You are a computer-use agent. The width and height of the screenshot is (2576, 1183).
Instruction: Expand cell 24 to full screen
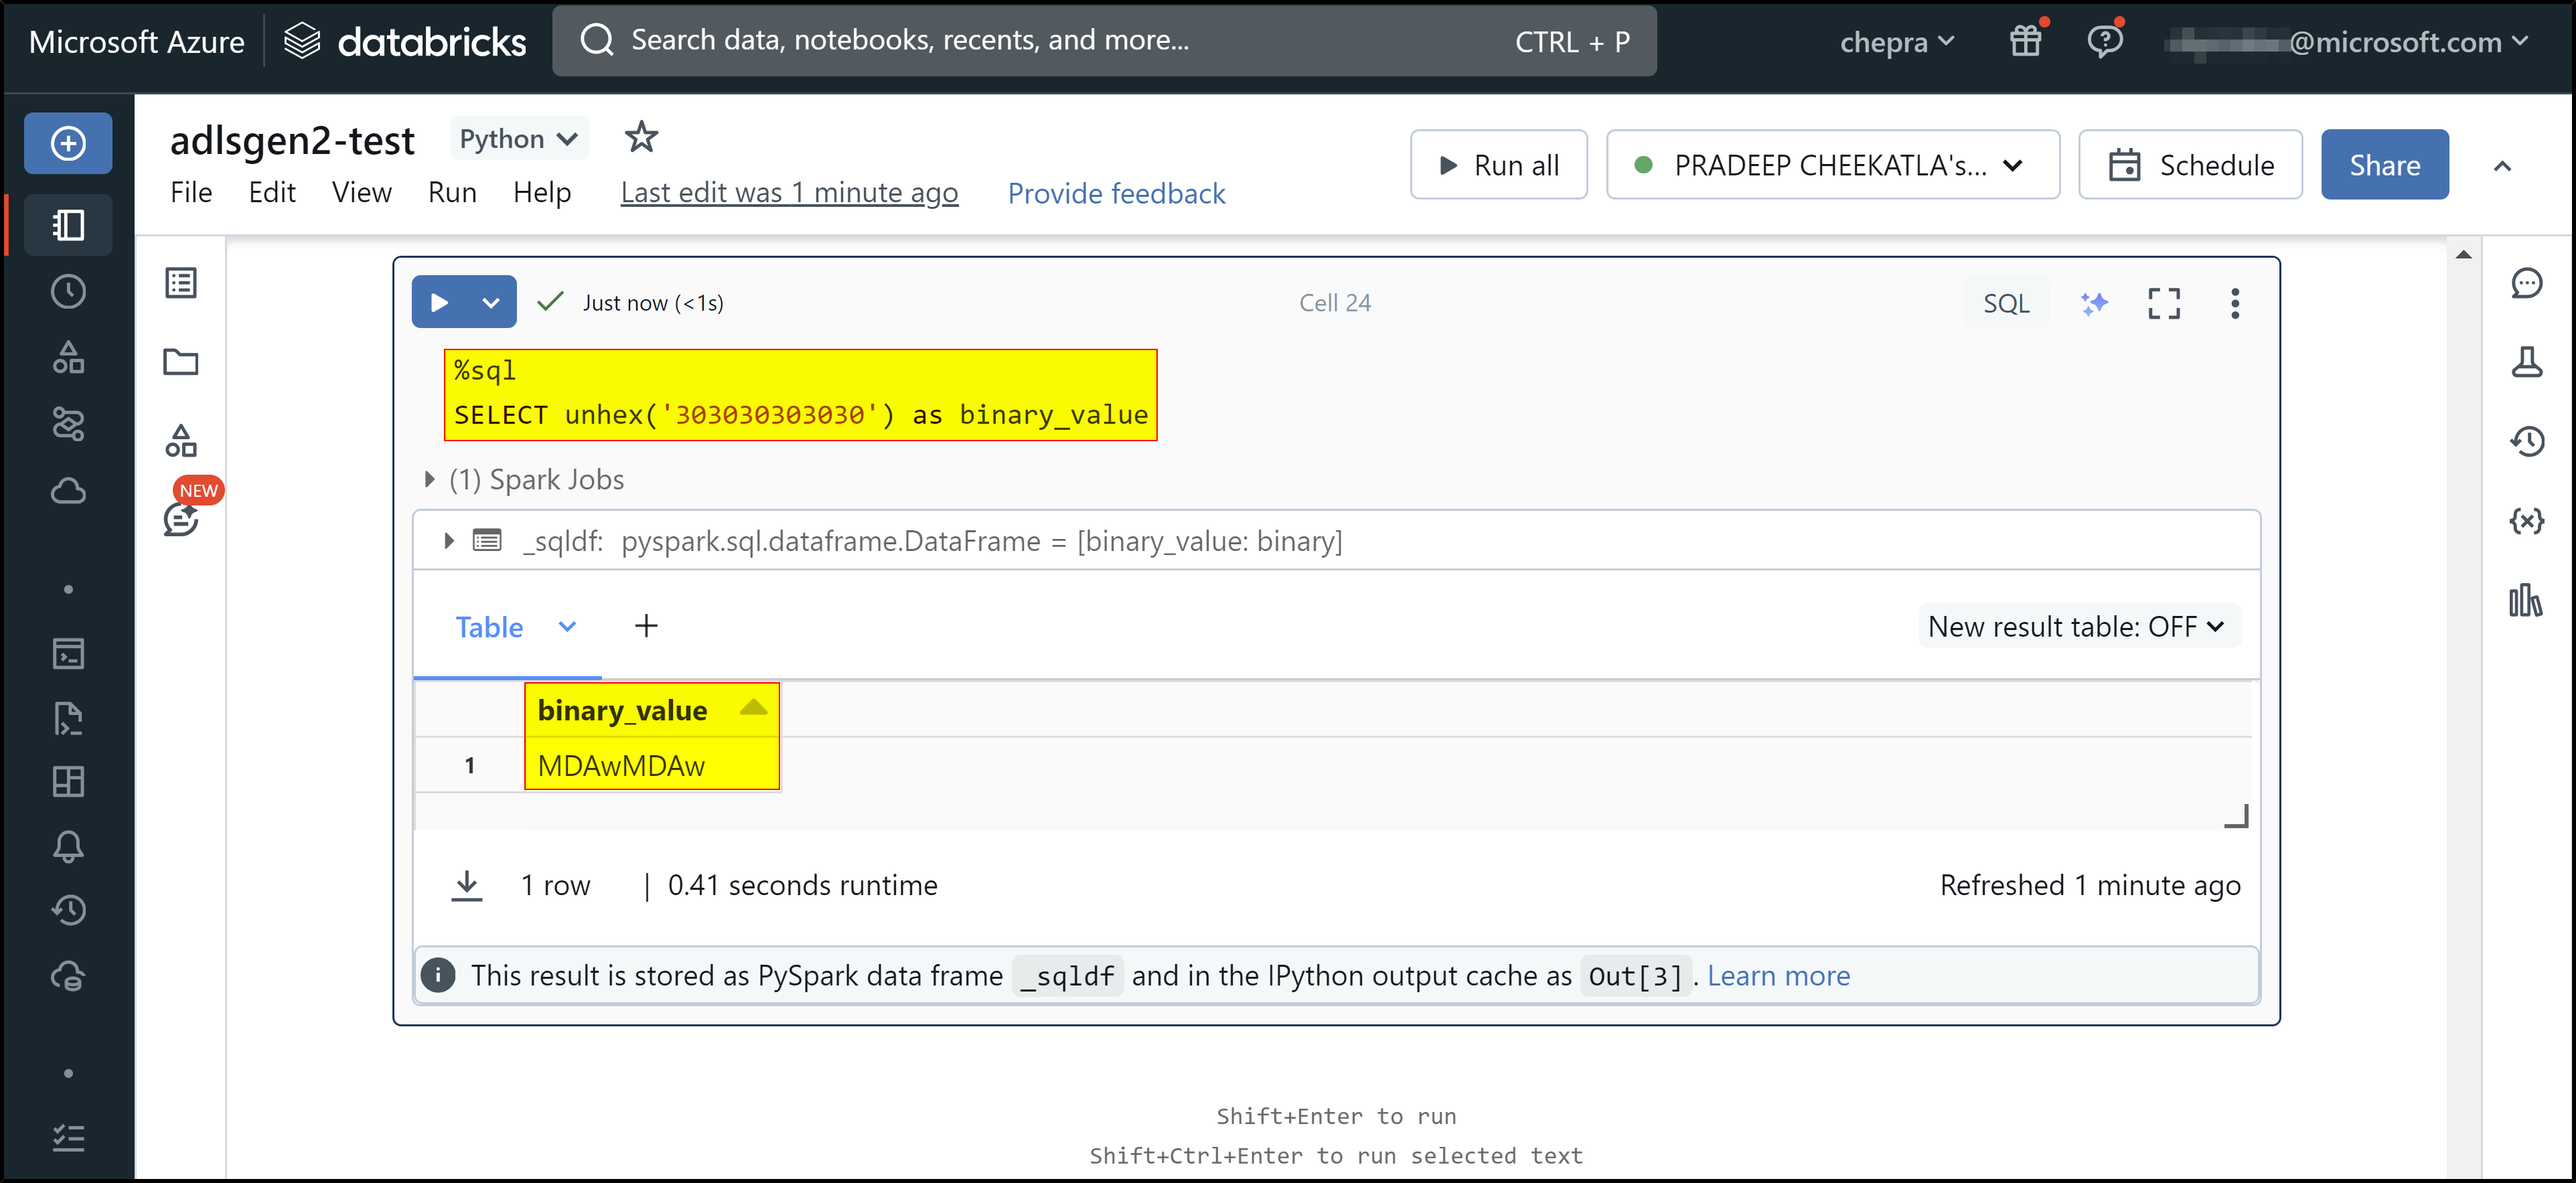pyautogui.click(x=2164, y=303)
